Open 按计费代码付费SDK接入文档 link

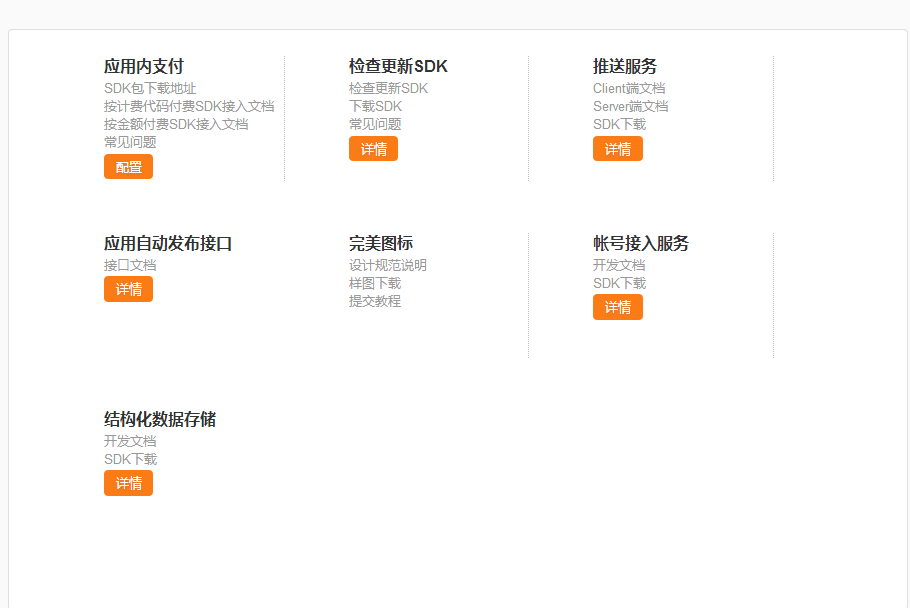pos(189,107)
